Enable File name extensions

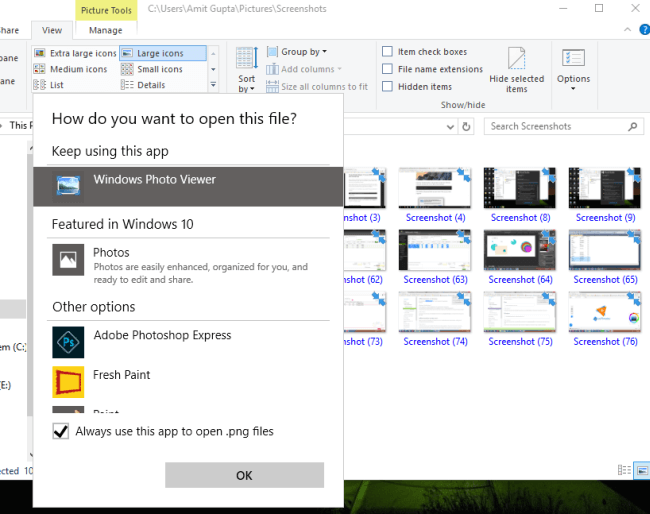[x=387, y=69]
